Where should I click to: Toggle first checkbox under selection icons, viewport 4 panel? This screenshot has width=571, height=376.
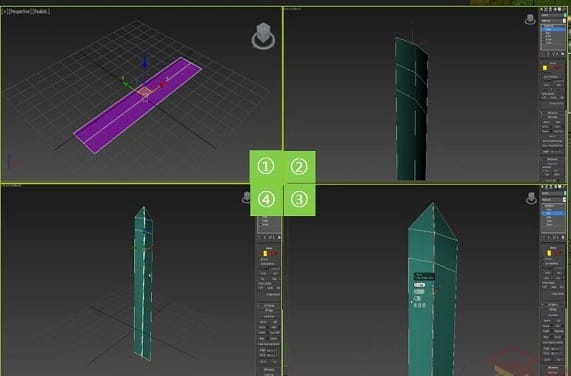261,260
